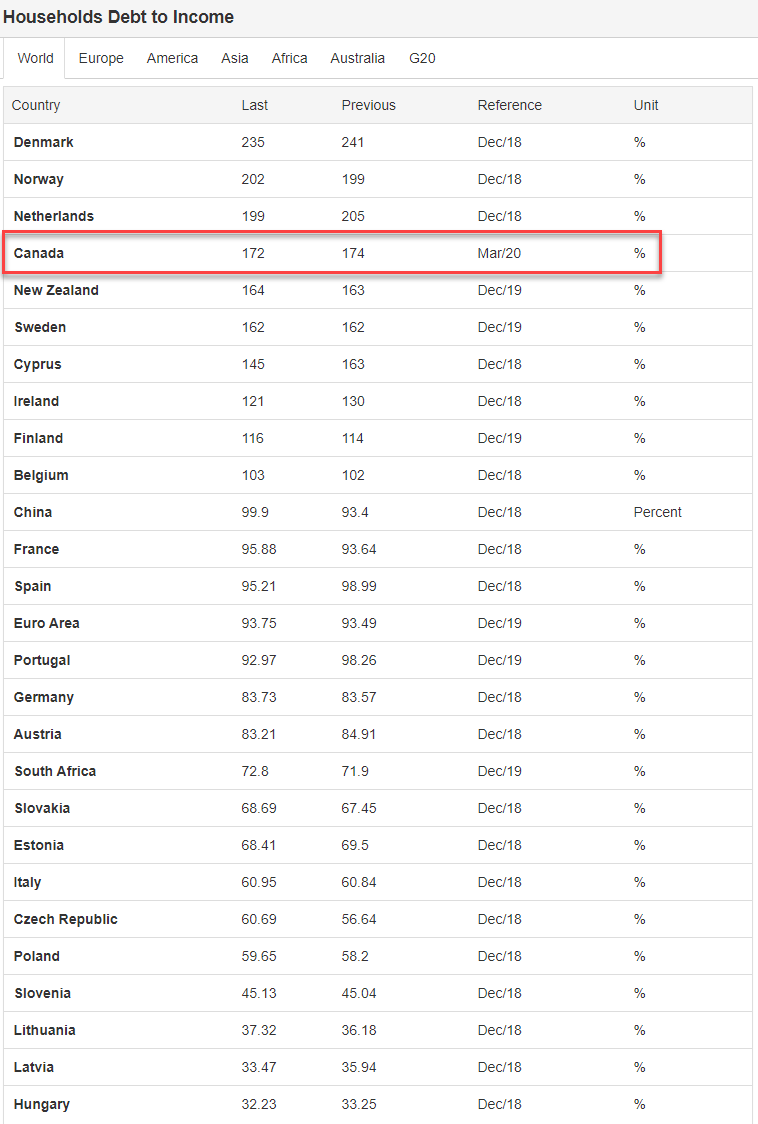The image size is (758, 1124).
Task: Click the Netherlands country link
Action: (53, 216)
